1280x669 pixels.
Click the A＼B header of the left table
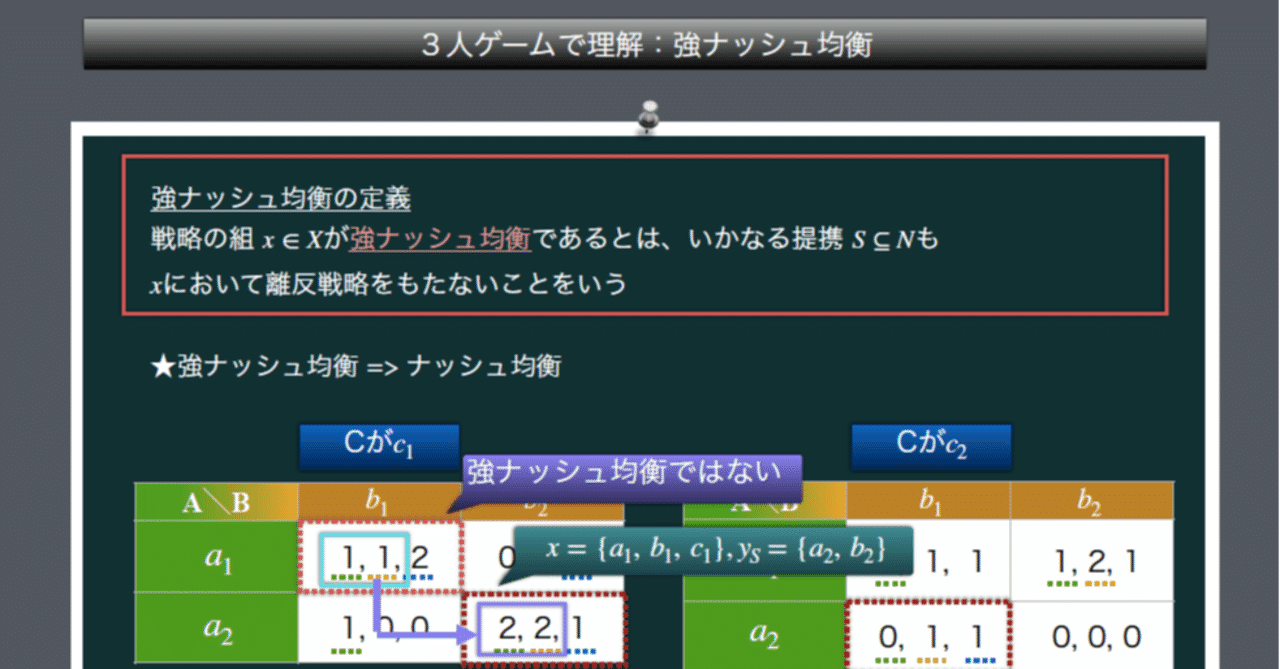coord(217,501)
